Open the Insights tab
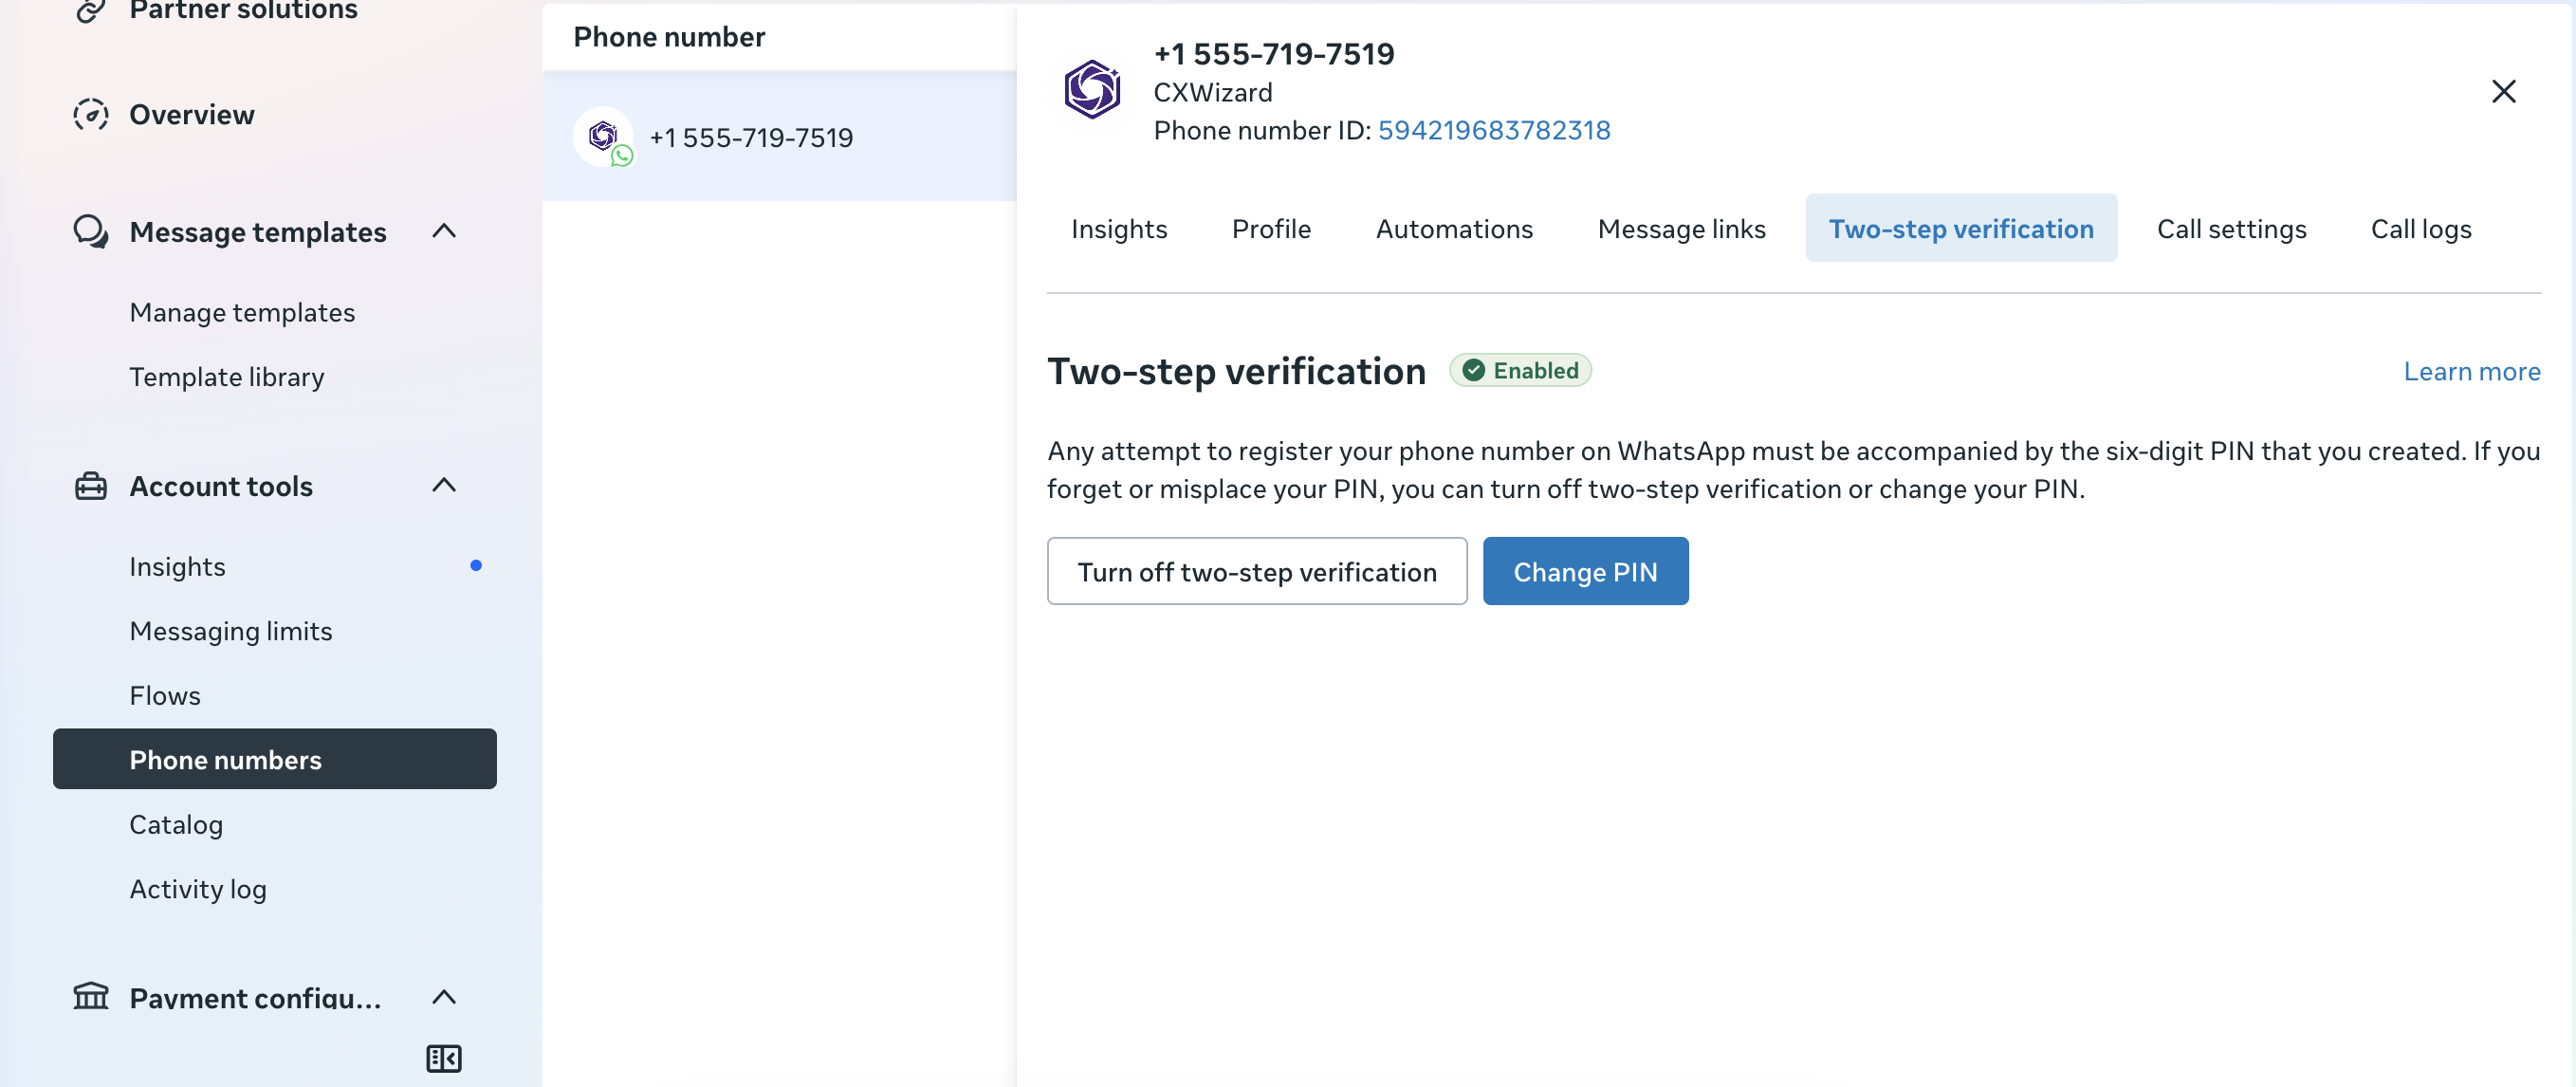2576x1087 pixels. (x=1119, y=229)
